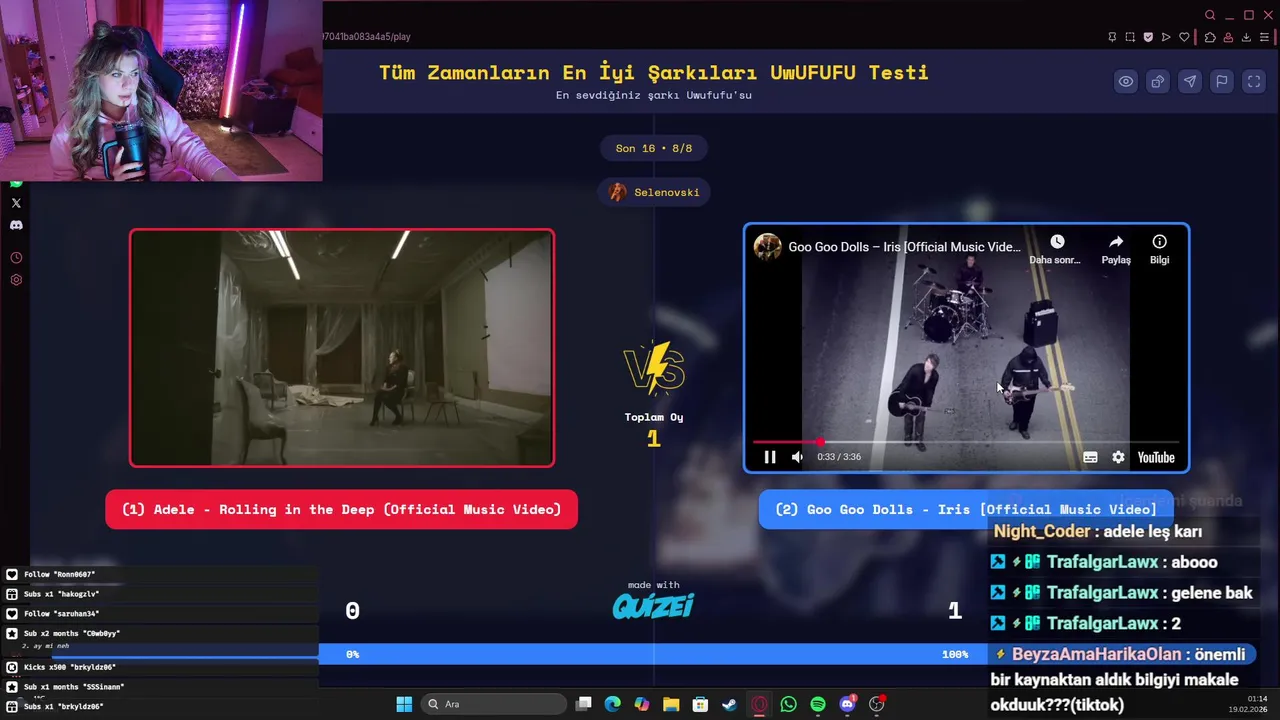Viewport: 1280px width, 720px height.
Task: Toggle YouTube subtitles captions button
Action: [1090, 457]
